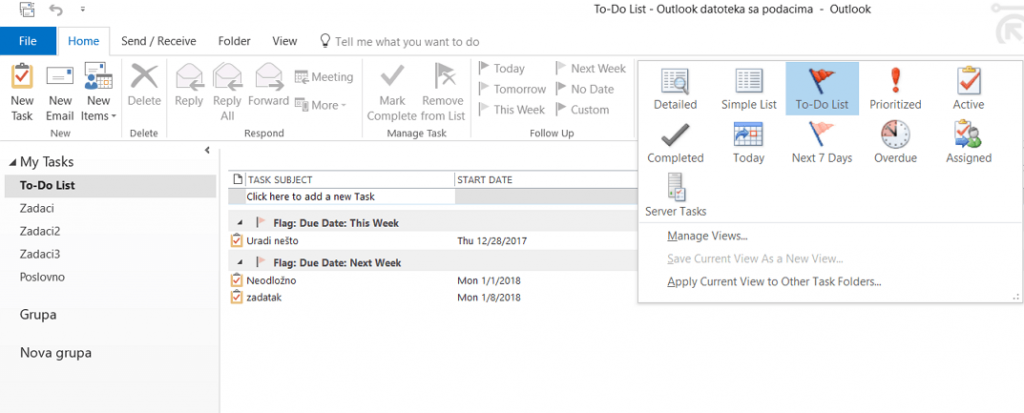
Task: Collapse the Due Date: Next Week group
Action: click(x=240, y=263)
